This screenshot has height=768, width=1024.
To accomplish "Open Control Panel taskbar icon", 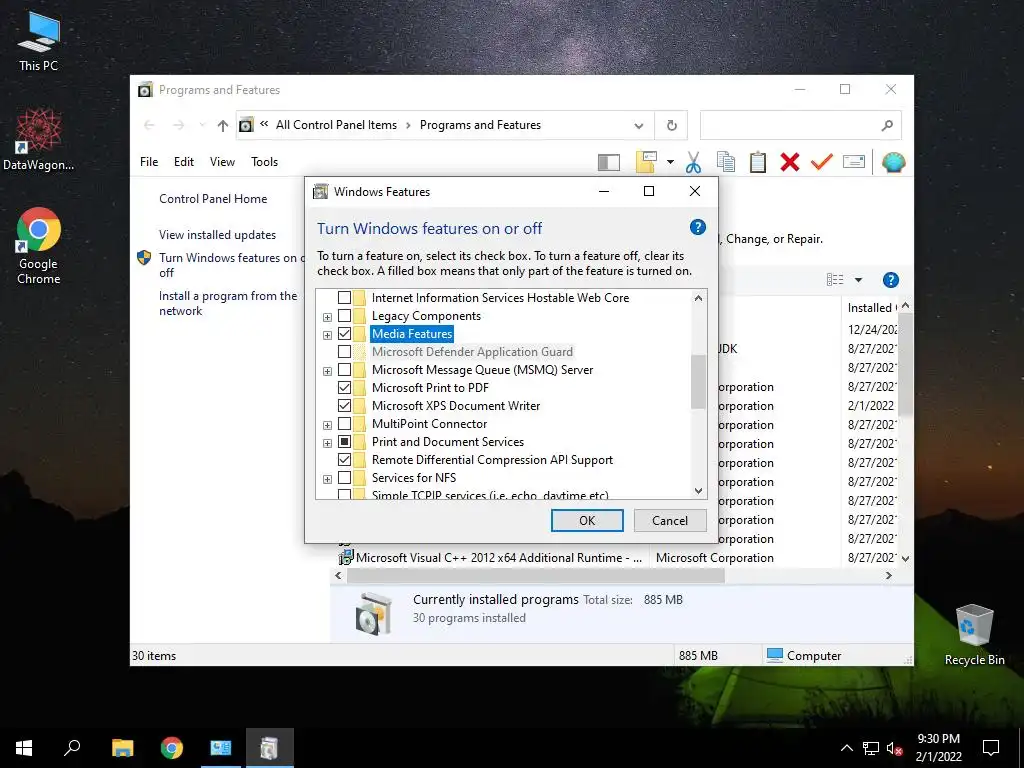I will point(221,748).
